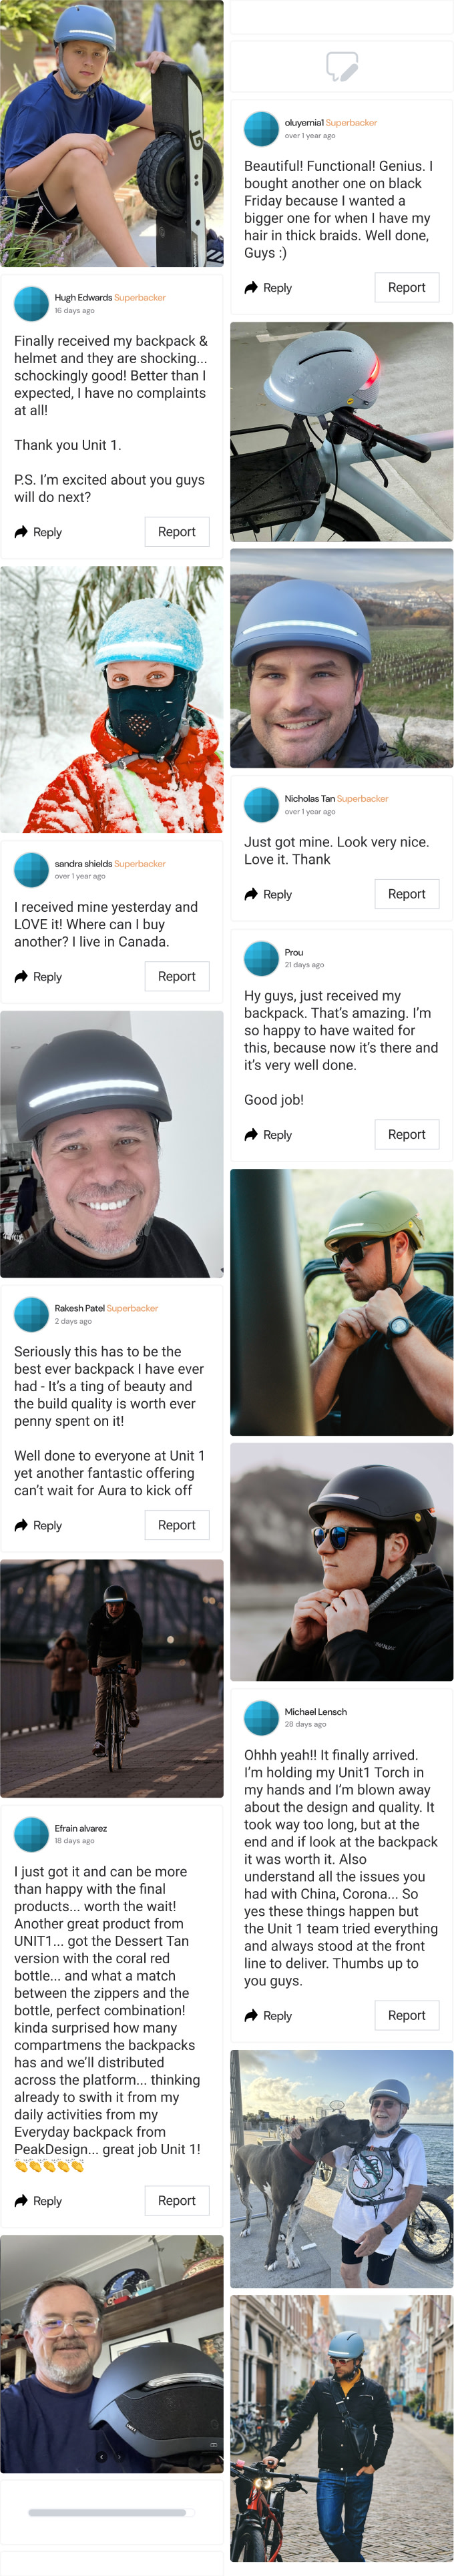Report oluyemial's comment
The image size is (454, 2576).
click(x=407, y=288)
